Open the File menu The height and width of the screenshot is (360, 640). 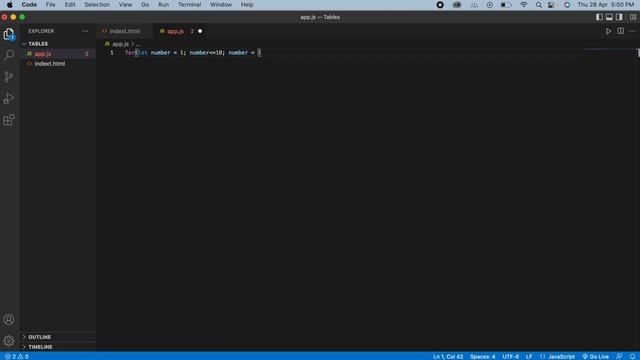click(51, 4)
